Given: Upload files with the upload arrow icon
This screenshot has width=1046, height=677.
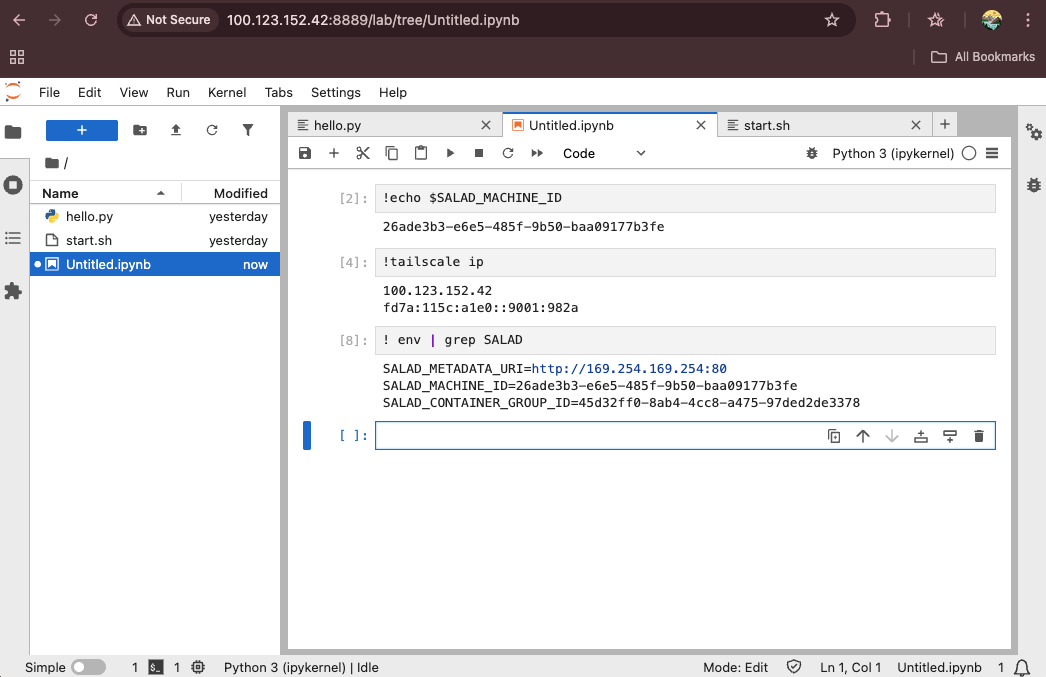Looking at the screenshot, I should coord(176,130).
